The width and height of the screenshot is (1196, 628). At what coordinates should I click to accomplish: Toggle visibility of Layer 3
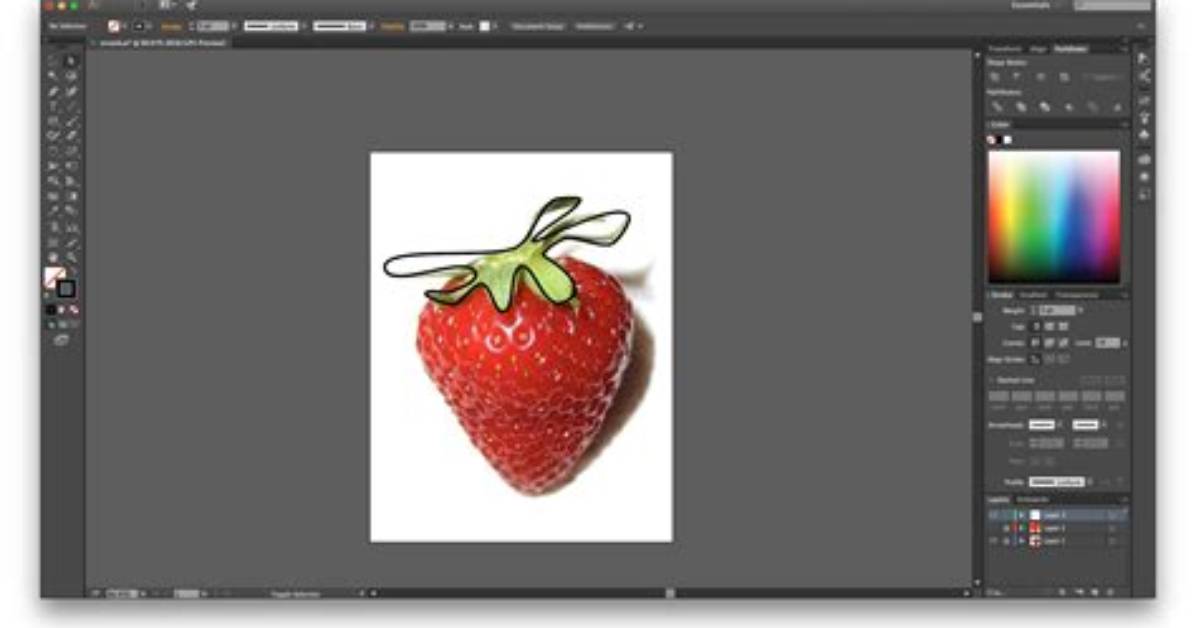pyautogui.click(x=994, y=515)
